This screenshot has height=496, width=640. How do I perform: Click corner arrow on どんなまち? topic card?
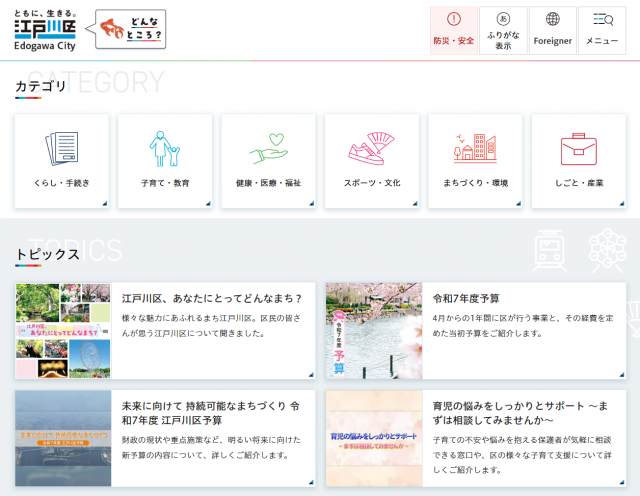click(x=311, y=374)
